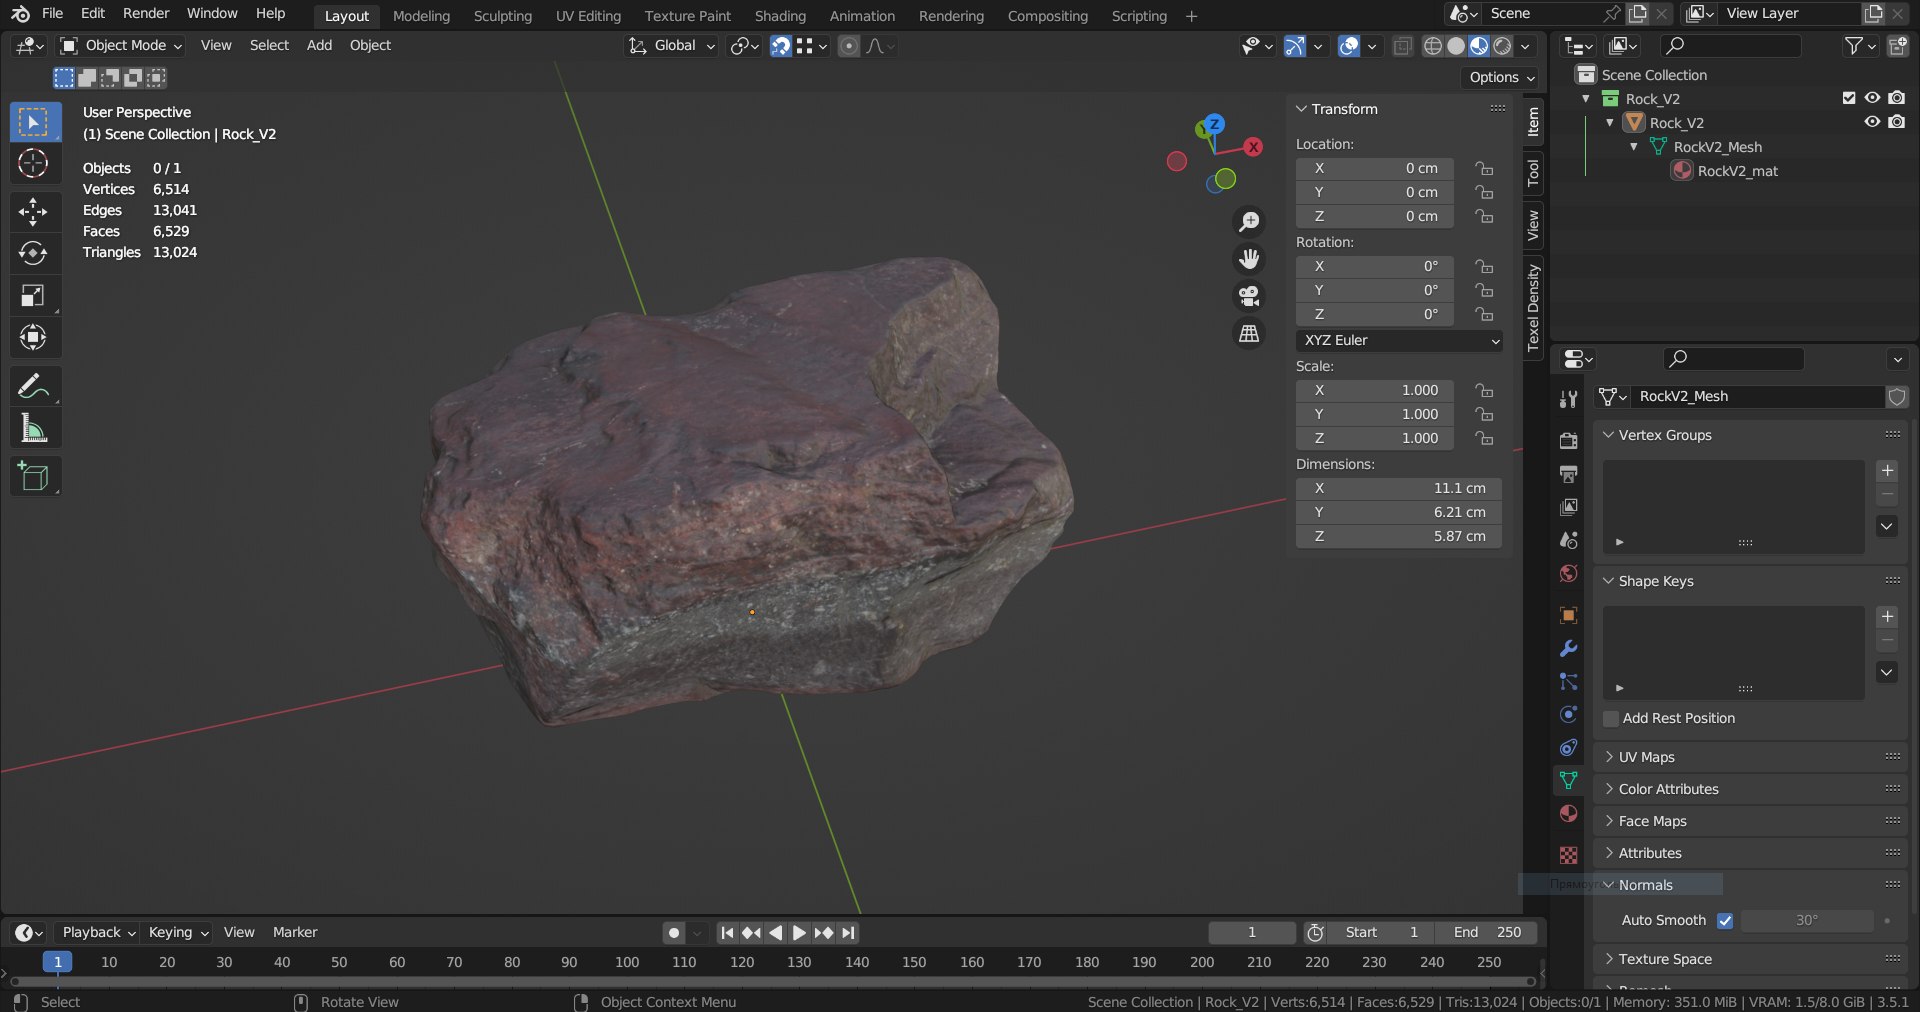
Task: Activate the Scale tool
Action: pyautogui.click(x=33, y=295)
